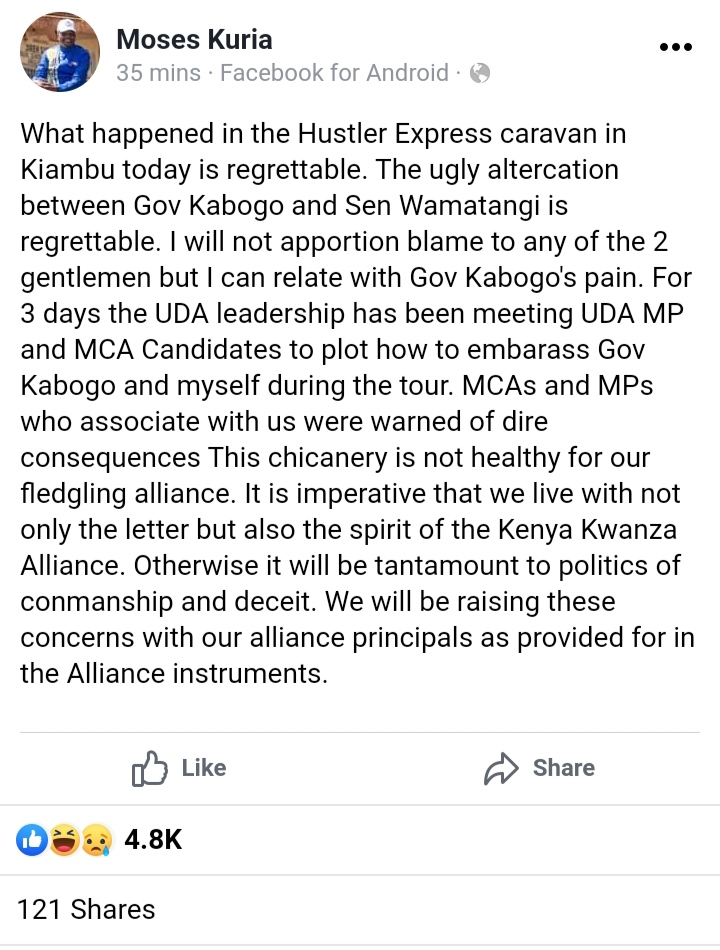Open Moses Kuria's profile picture
The image size is (720, 950).
tap(60, 52)
